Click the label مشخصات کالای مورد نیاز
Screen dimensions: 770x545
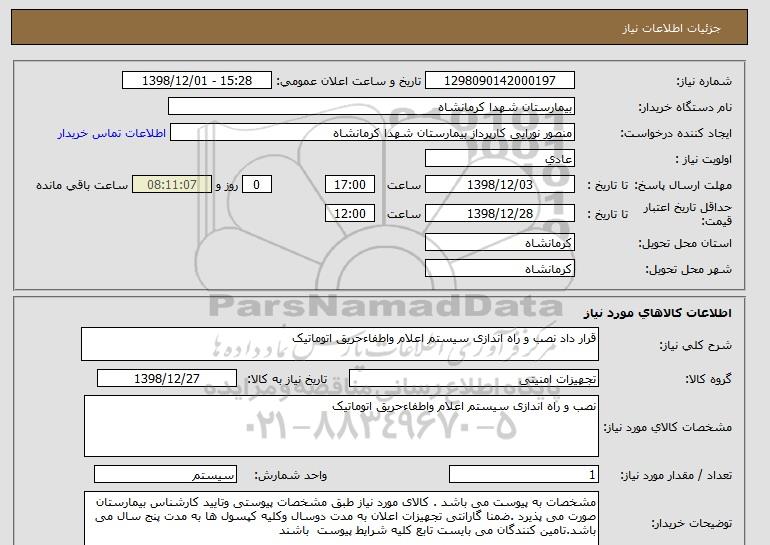667,427
